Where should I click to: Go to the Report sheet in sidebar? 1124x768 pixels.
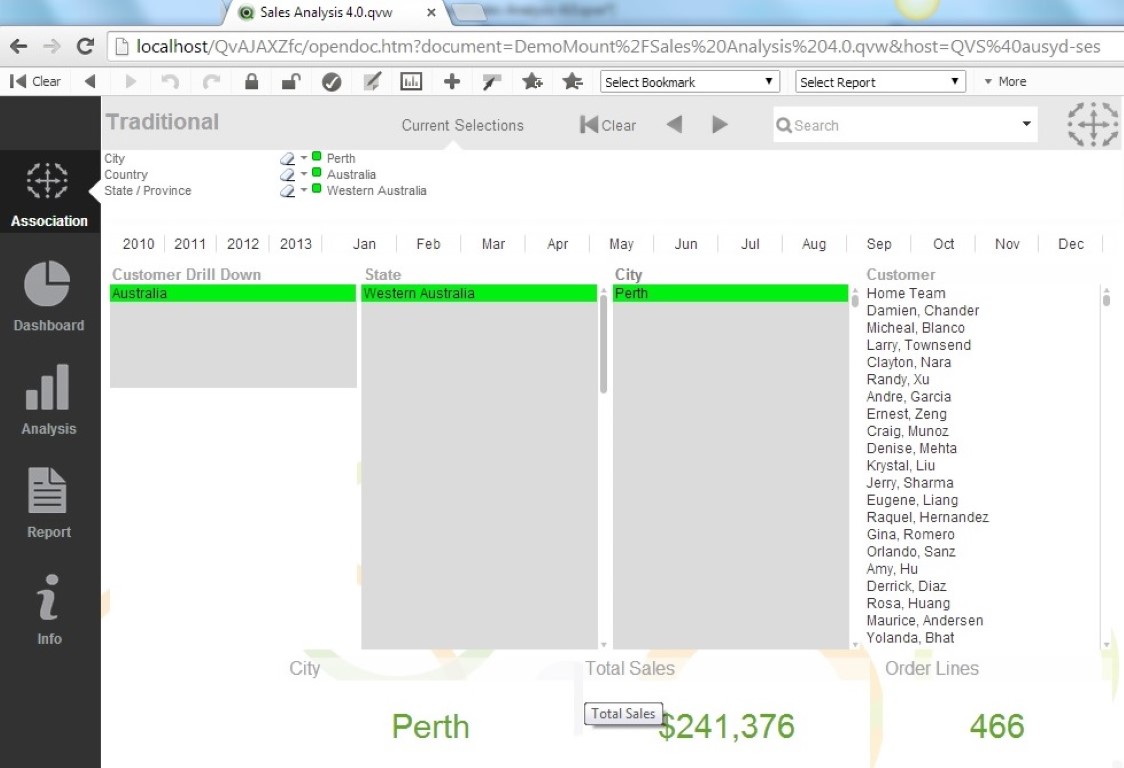point(48,503)
